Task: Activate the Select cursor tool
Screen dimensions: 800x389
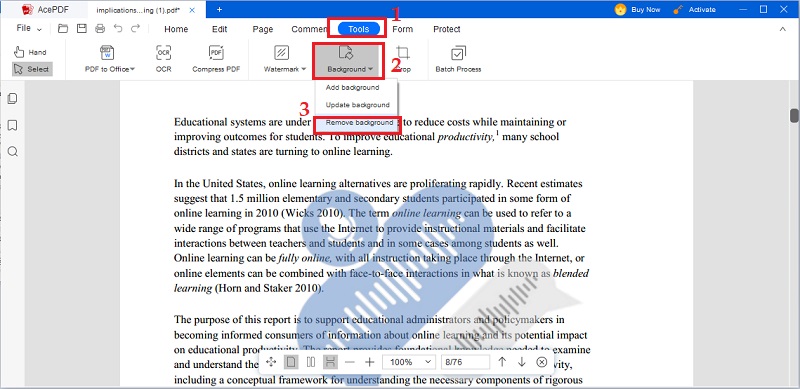Action: click(32, 69)
